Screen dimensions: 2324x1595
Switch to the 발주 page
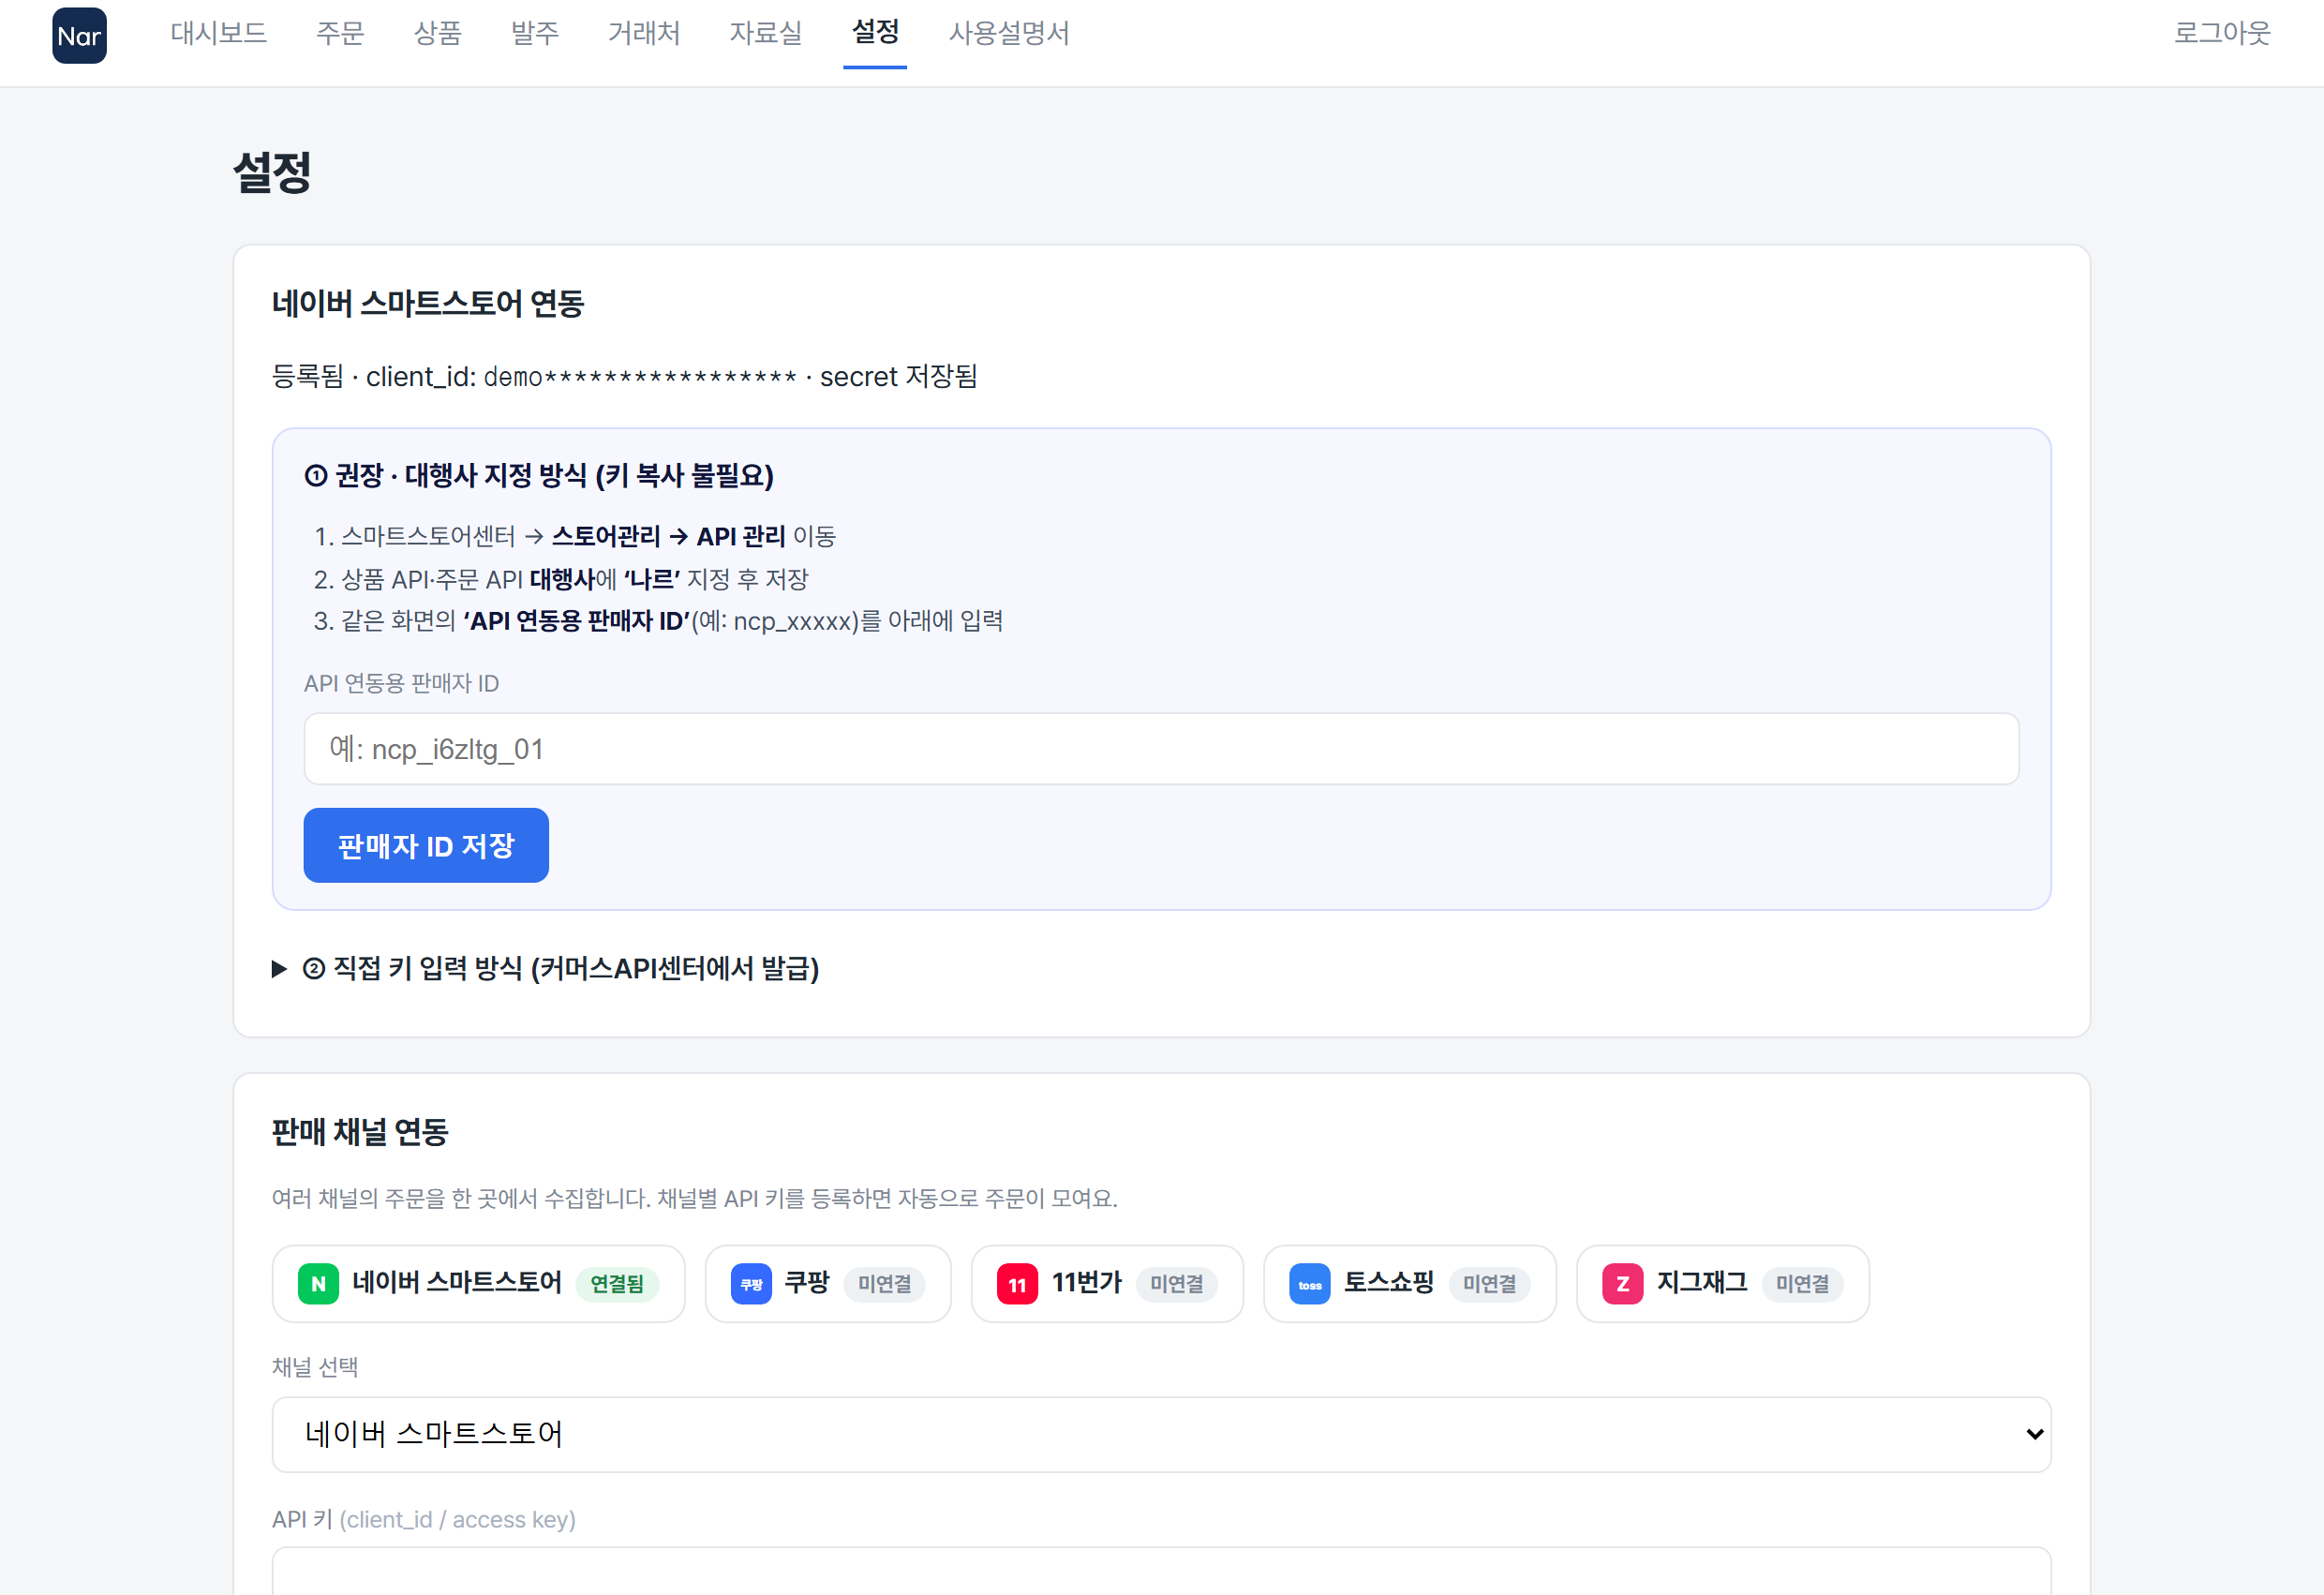(535, 33)
